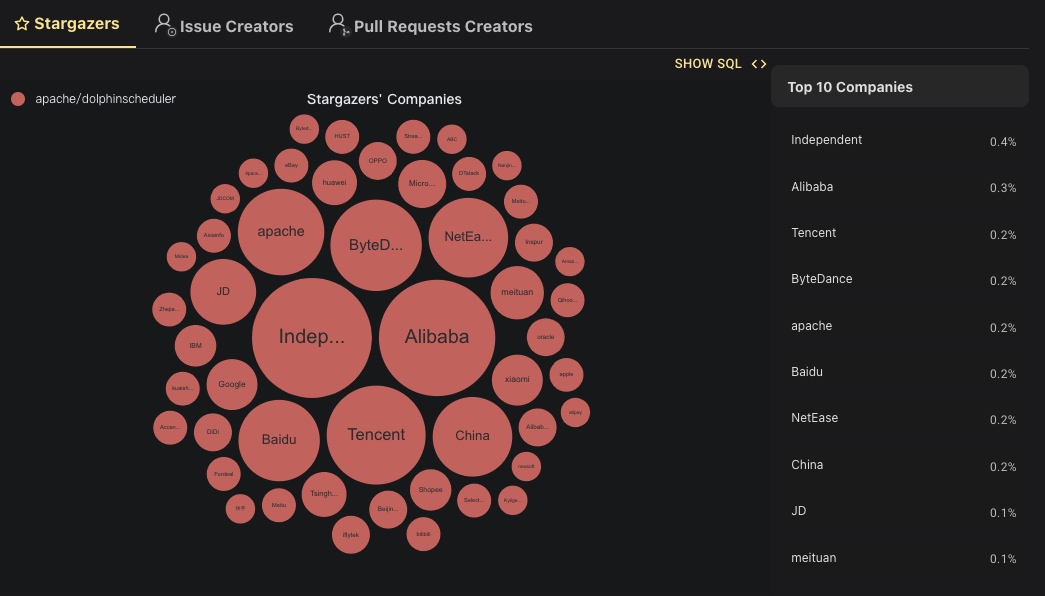The width and height of the screenshot is (1045, 596).
Task: Select Independent in Top 10 Companies list
Action: click(x=826, y=140)
